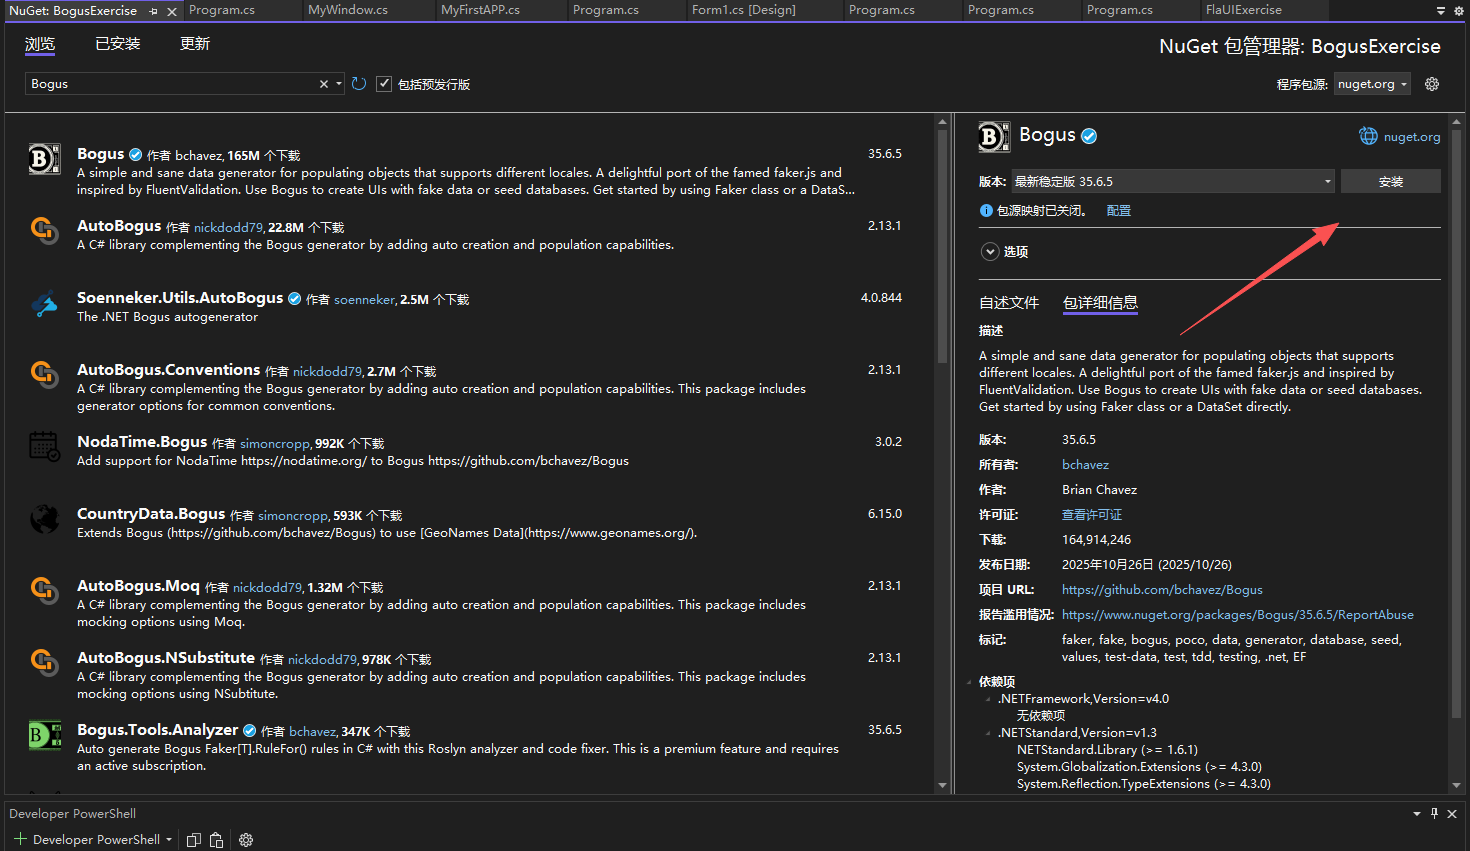Click the AutoBogus.Conventions package icon
Image resolution: width=1470 pixels, height=851 pixels.
pos(45,374)
